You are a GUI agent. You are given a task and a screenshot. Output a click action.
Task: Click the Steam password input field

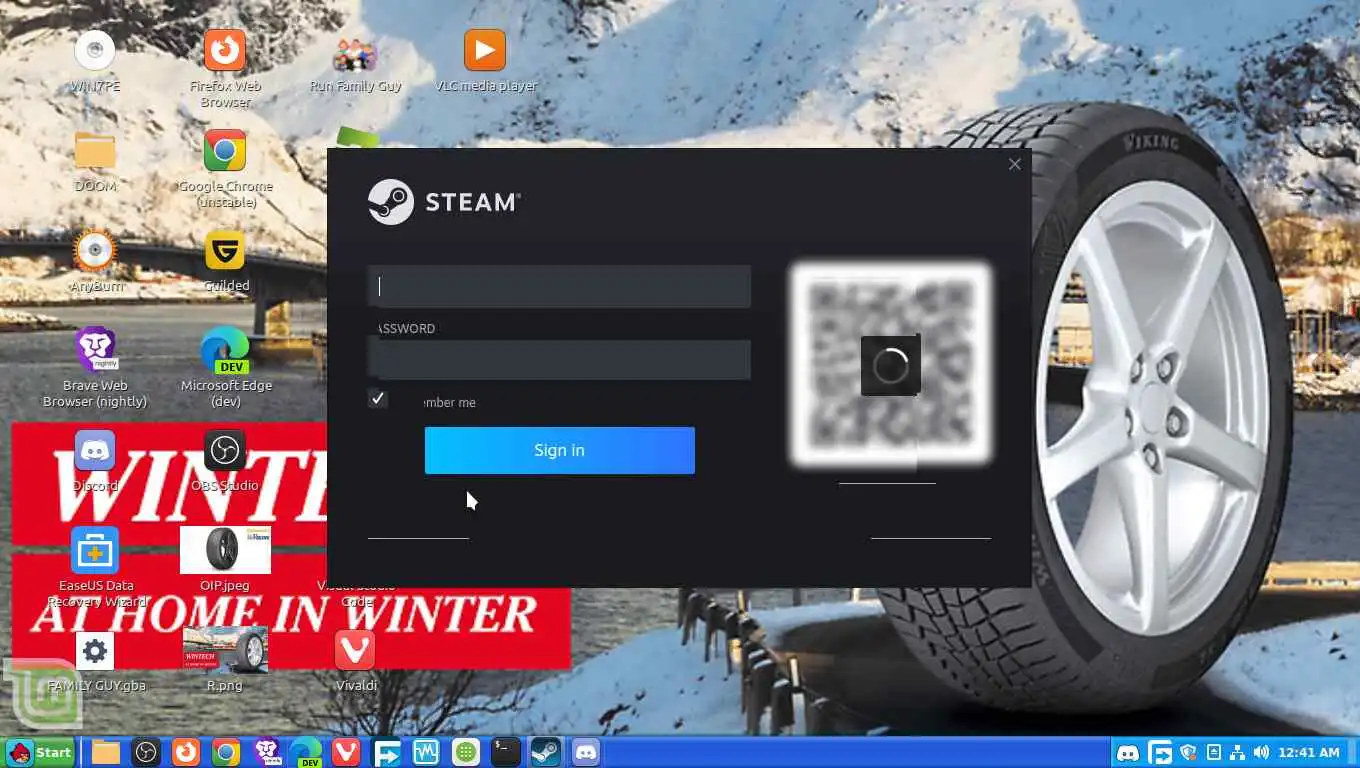coord(559,360)
